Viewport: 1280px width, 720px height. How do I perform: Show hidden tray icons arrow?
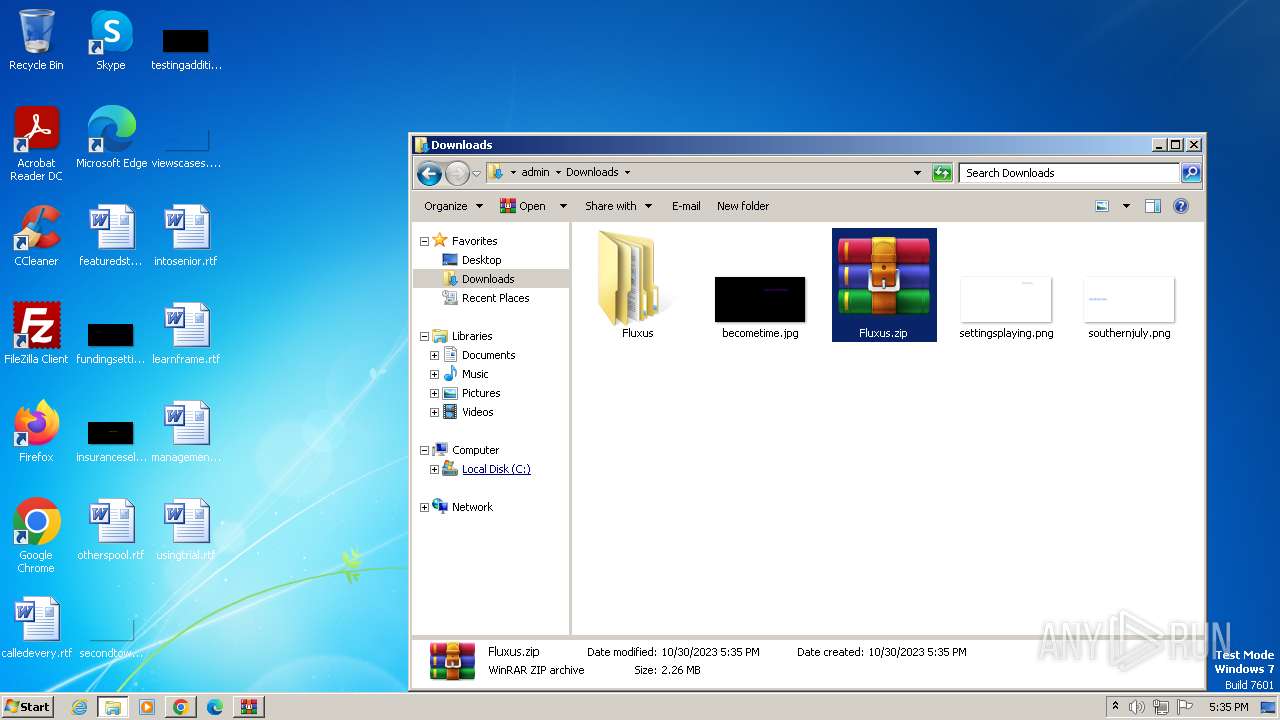tap(1115, 707)
